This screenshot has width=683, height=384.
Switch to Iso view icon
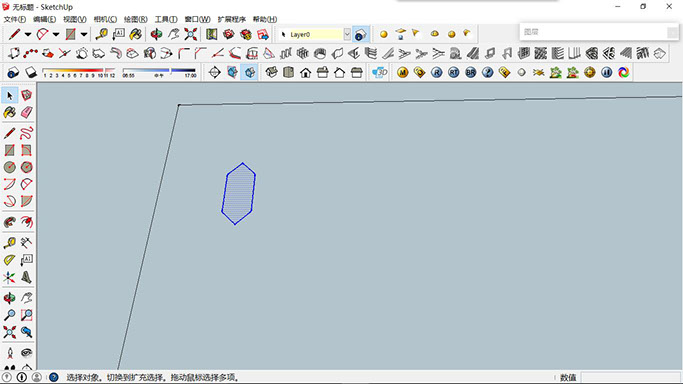pos(271,72)
